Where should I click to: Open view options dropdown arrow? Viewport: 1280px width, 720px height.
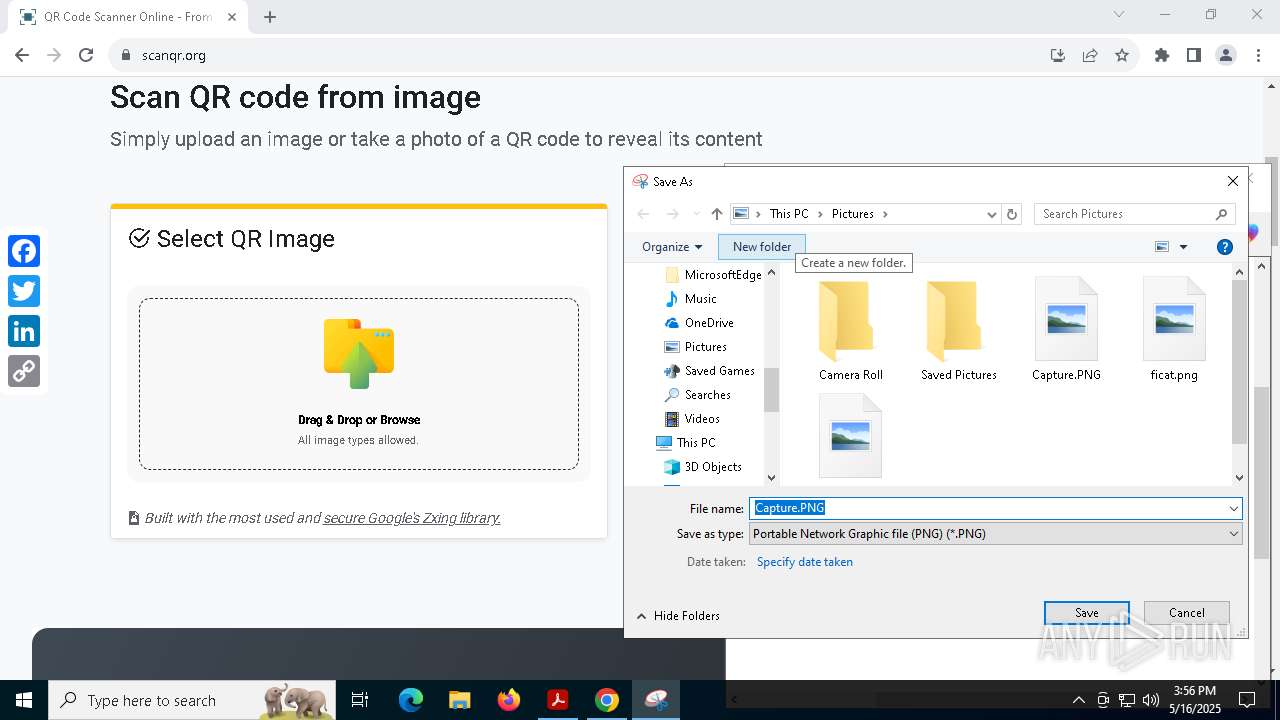point(1183,247)
